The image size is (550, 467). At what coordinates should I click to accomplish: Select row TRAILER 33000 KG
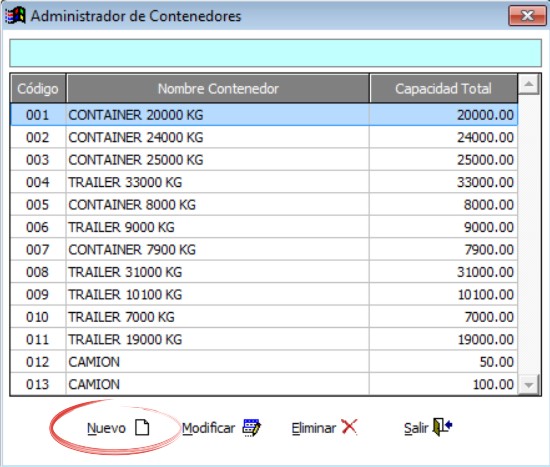[x=264, y=182]
